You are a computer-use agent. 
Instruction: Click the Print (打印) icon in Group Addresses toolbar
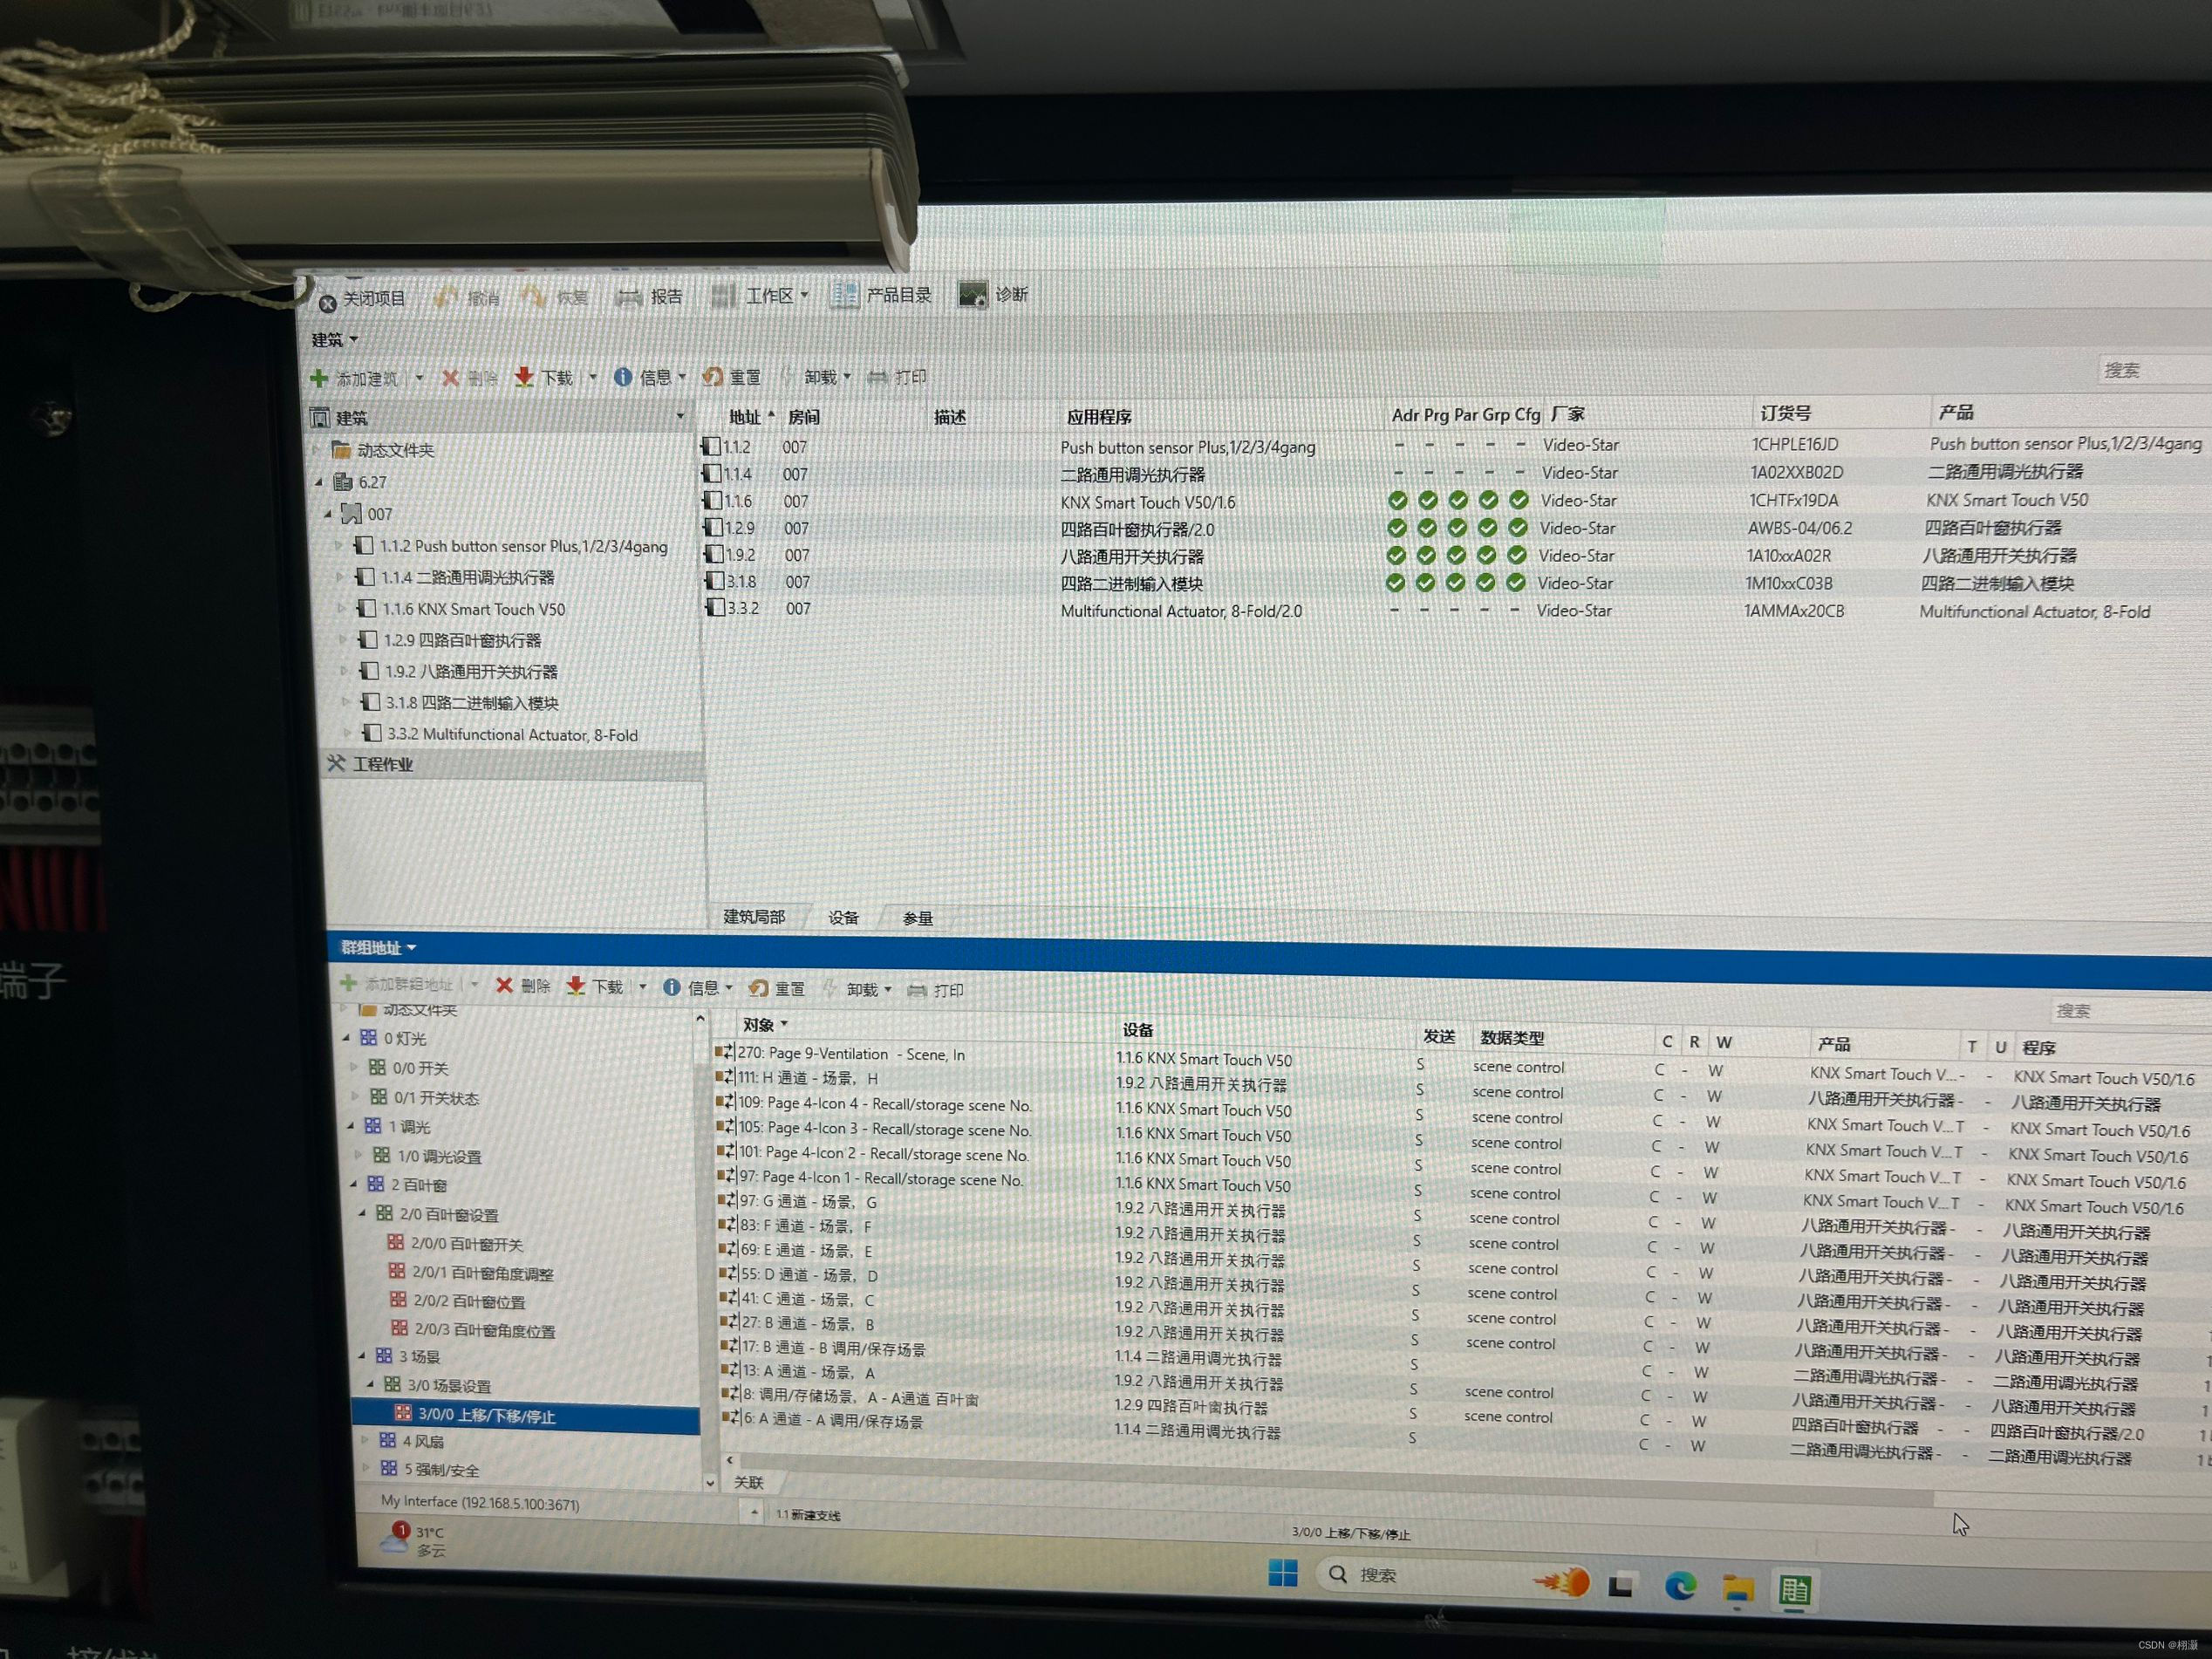click(x=917, y=990)
